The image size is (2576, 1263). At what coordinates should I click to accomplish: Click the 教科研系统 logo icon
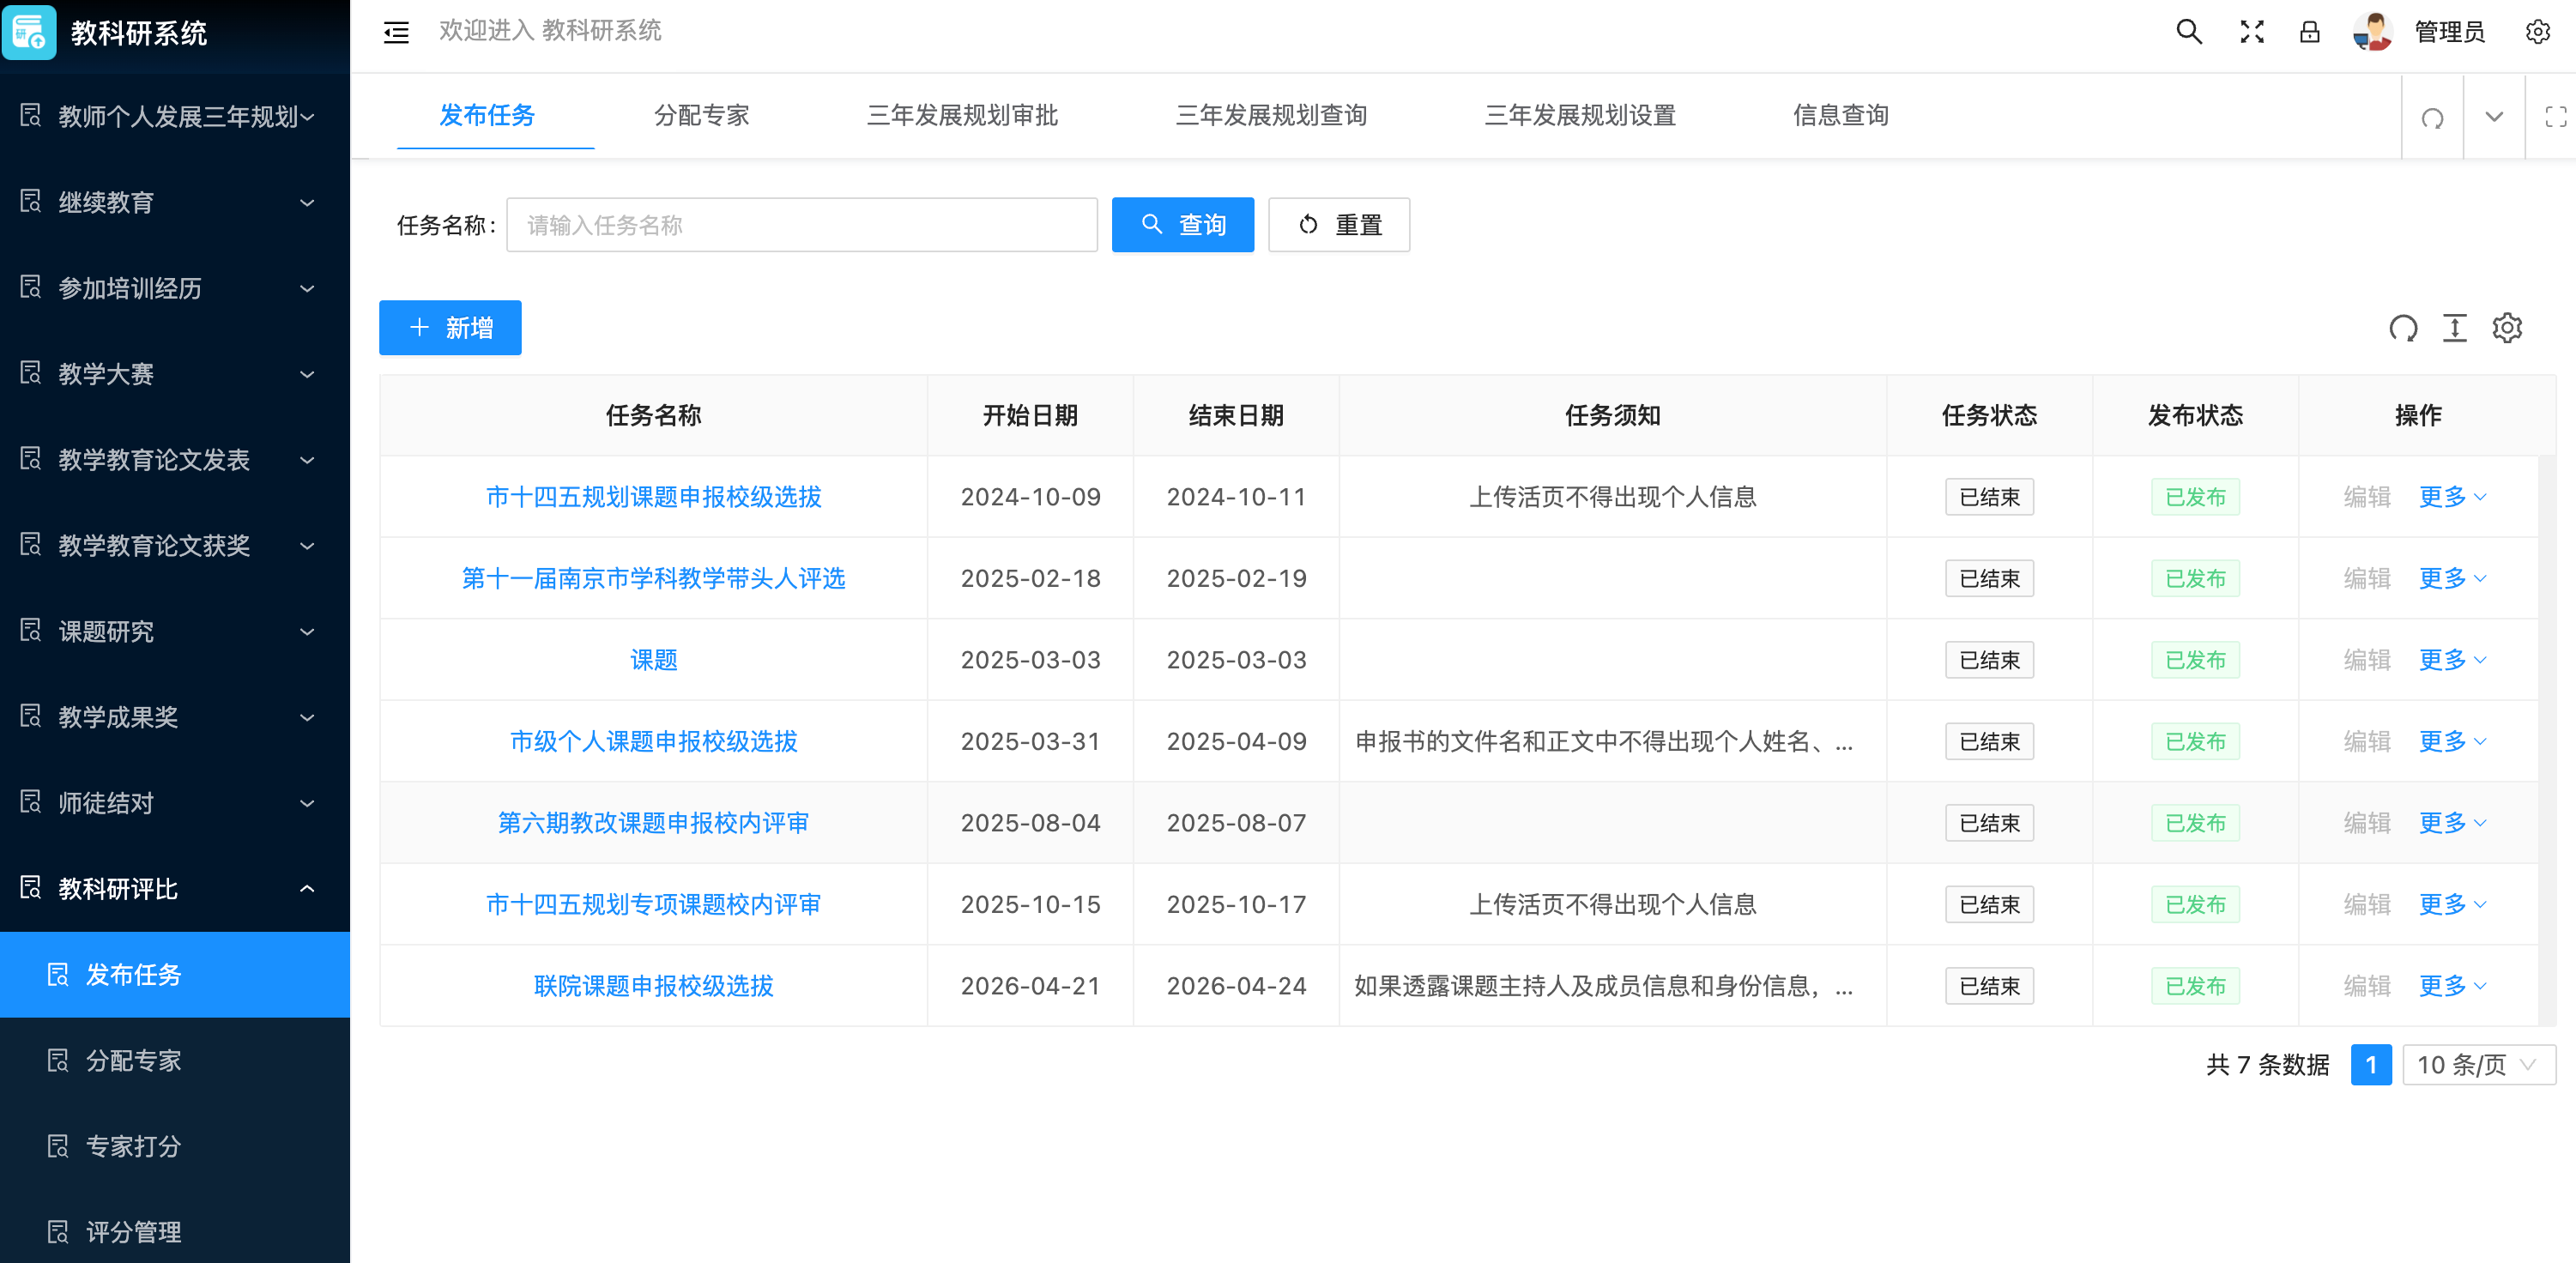(29, 32)
